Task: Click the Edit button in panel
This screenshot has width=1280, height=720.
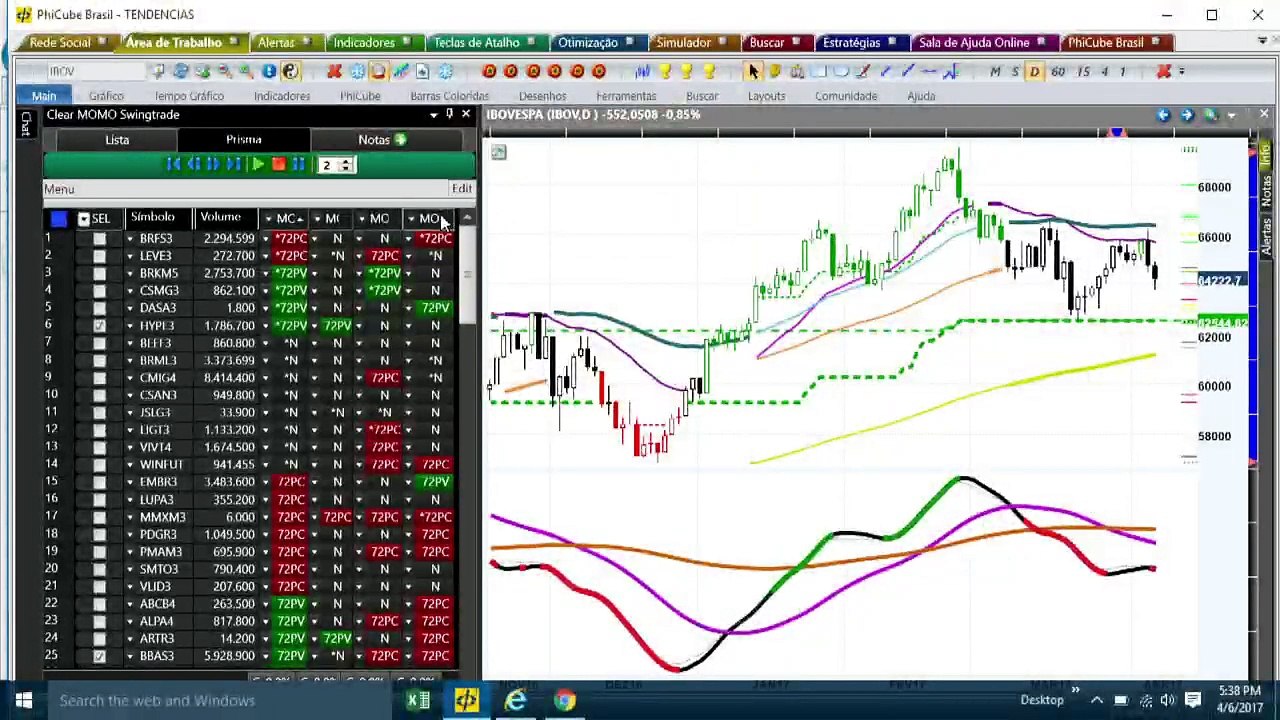Action: coord(461,189)
